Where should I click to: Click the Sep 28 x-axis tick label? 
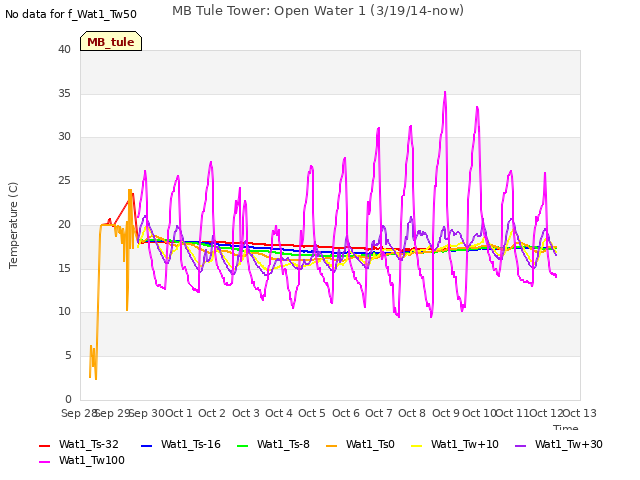(78, 413)
